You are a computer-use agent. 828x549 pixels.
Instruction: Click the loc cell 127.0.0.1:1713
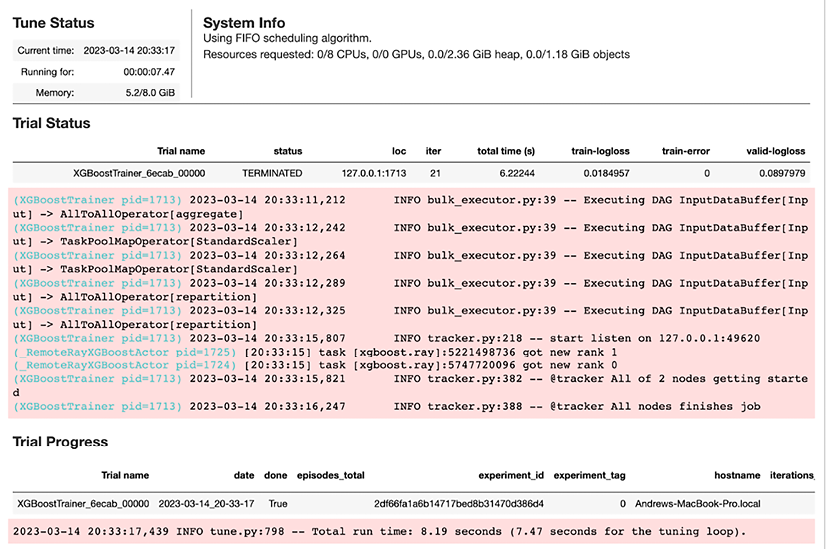tap(374, 173)
